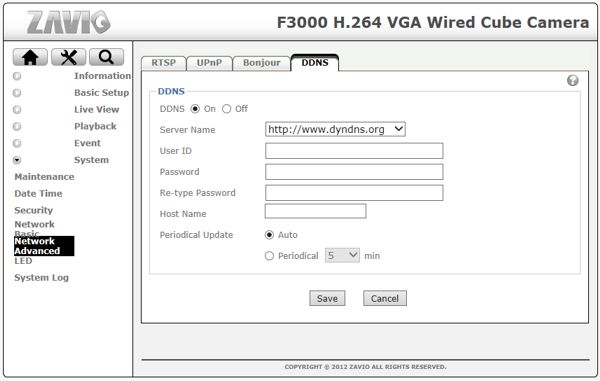
Task: Save the DDNS settings
Action: [327, 298]
